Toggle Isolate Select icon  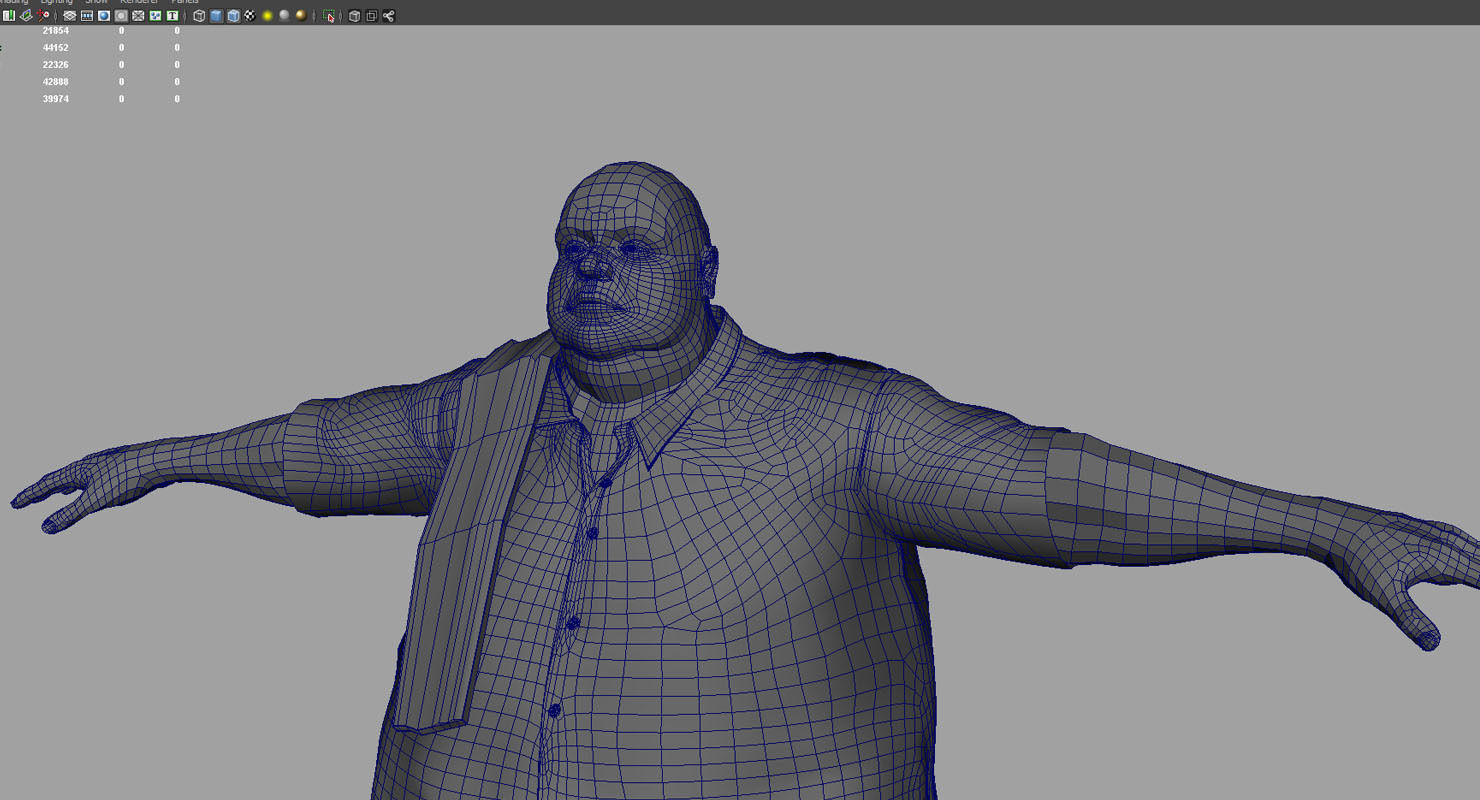coord(328,16)
